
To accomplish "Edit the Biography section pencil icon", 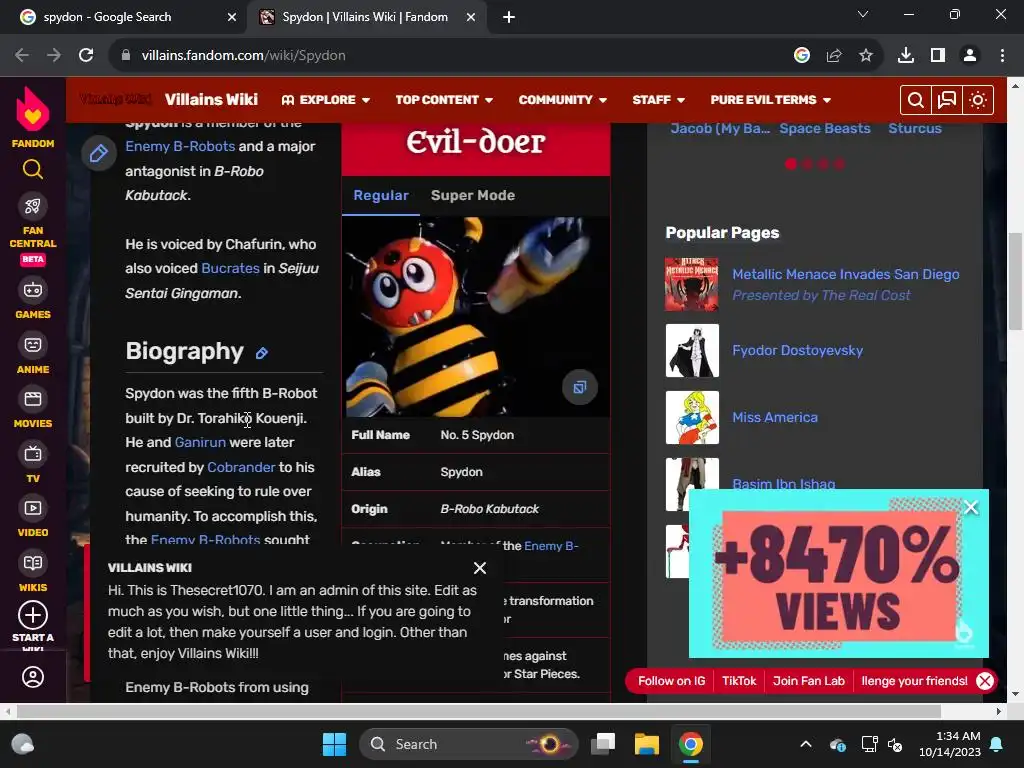I will (x=262, y=353).
